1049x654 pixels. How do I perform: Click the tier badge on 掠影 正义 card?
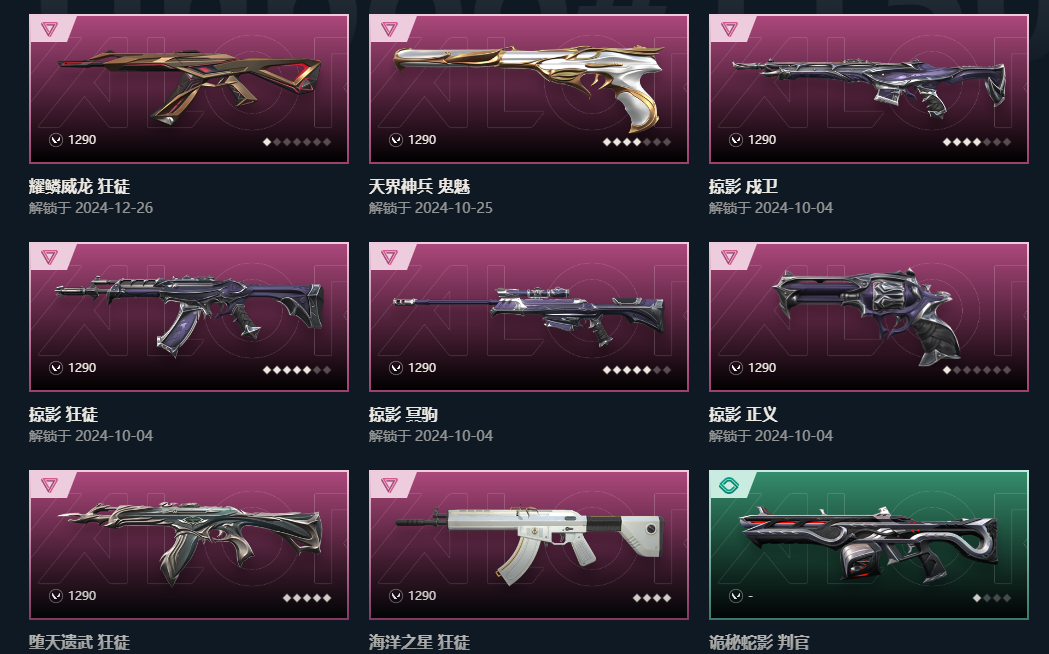point(729,257)
